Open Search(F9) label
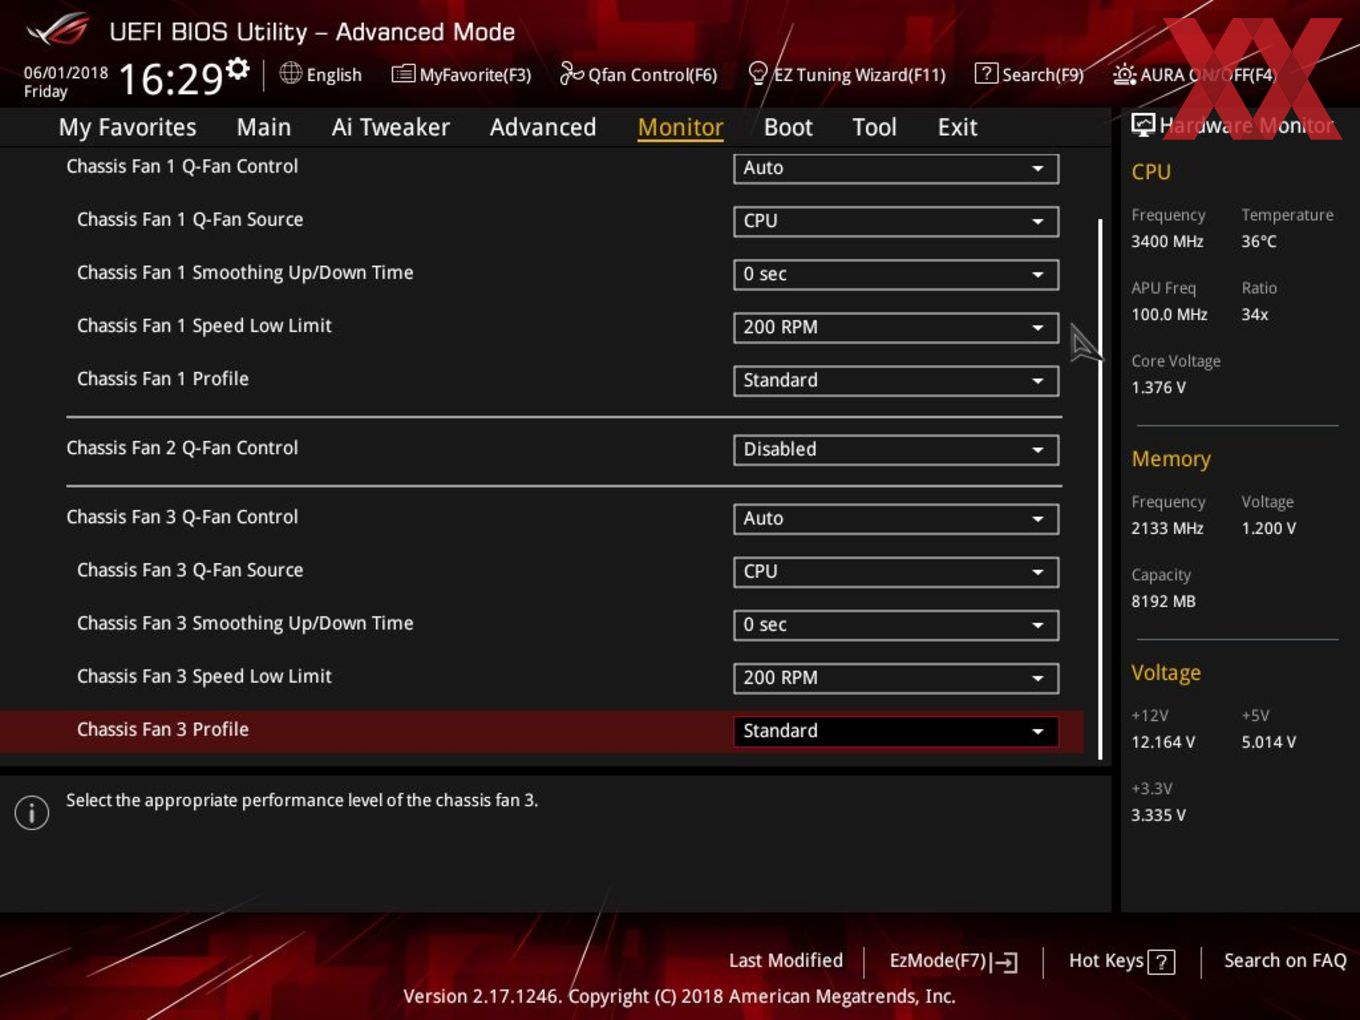This screenshot has height=1020, width=1360. [x=1043, y=75]
